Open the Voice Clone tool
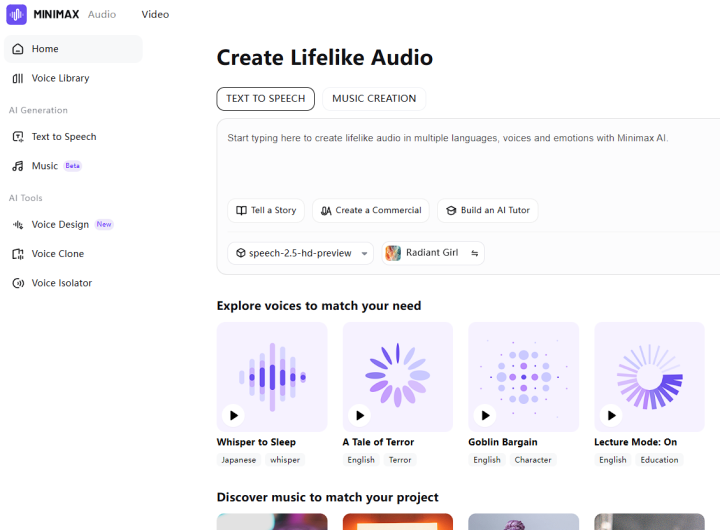Image resolution: width=720 pixels, height=530 pixels. [x=57, y=254]
